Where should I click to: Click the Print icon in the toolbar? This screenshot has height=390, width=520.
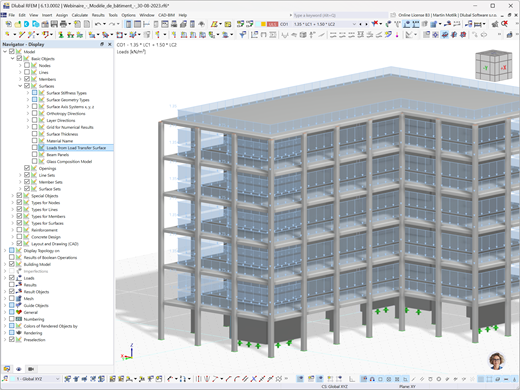coord(63,24)
